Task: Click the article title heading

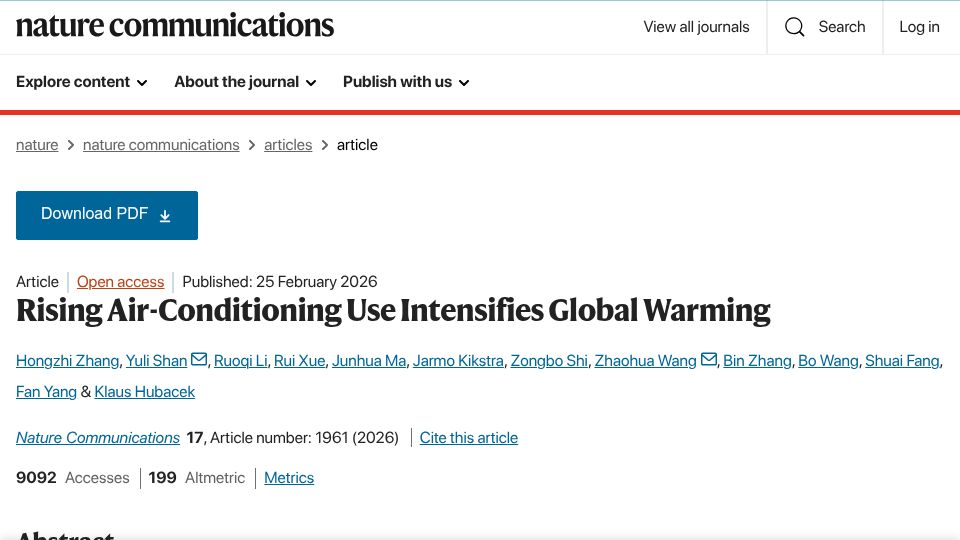Action: (x=393, y=310)
